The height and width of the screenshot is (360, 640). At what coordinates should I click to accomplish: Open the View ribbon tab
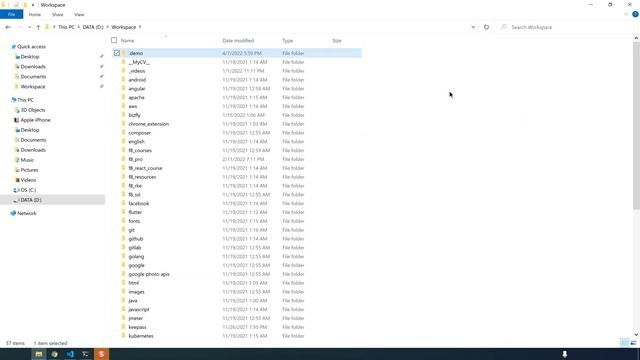(79, 14)
